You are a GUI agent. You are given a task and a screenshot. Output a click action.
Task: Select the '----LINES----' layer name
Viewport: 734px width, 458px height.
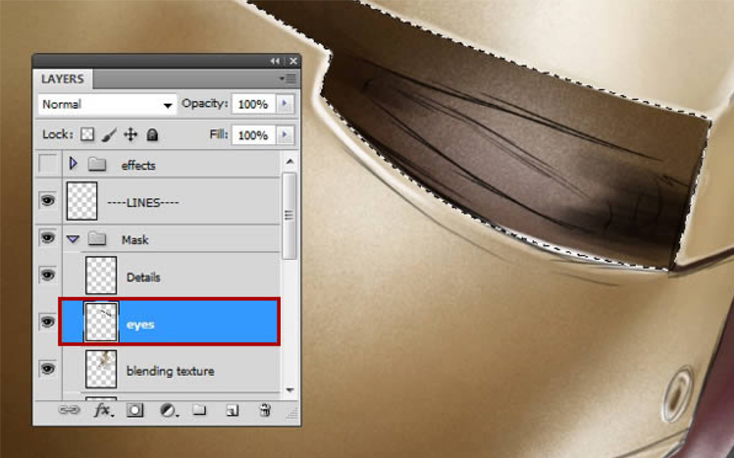[143, 203]
